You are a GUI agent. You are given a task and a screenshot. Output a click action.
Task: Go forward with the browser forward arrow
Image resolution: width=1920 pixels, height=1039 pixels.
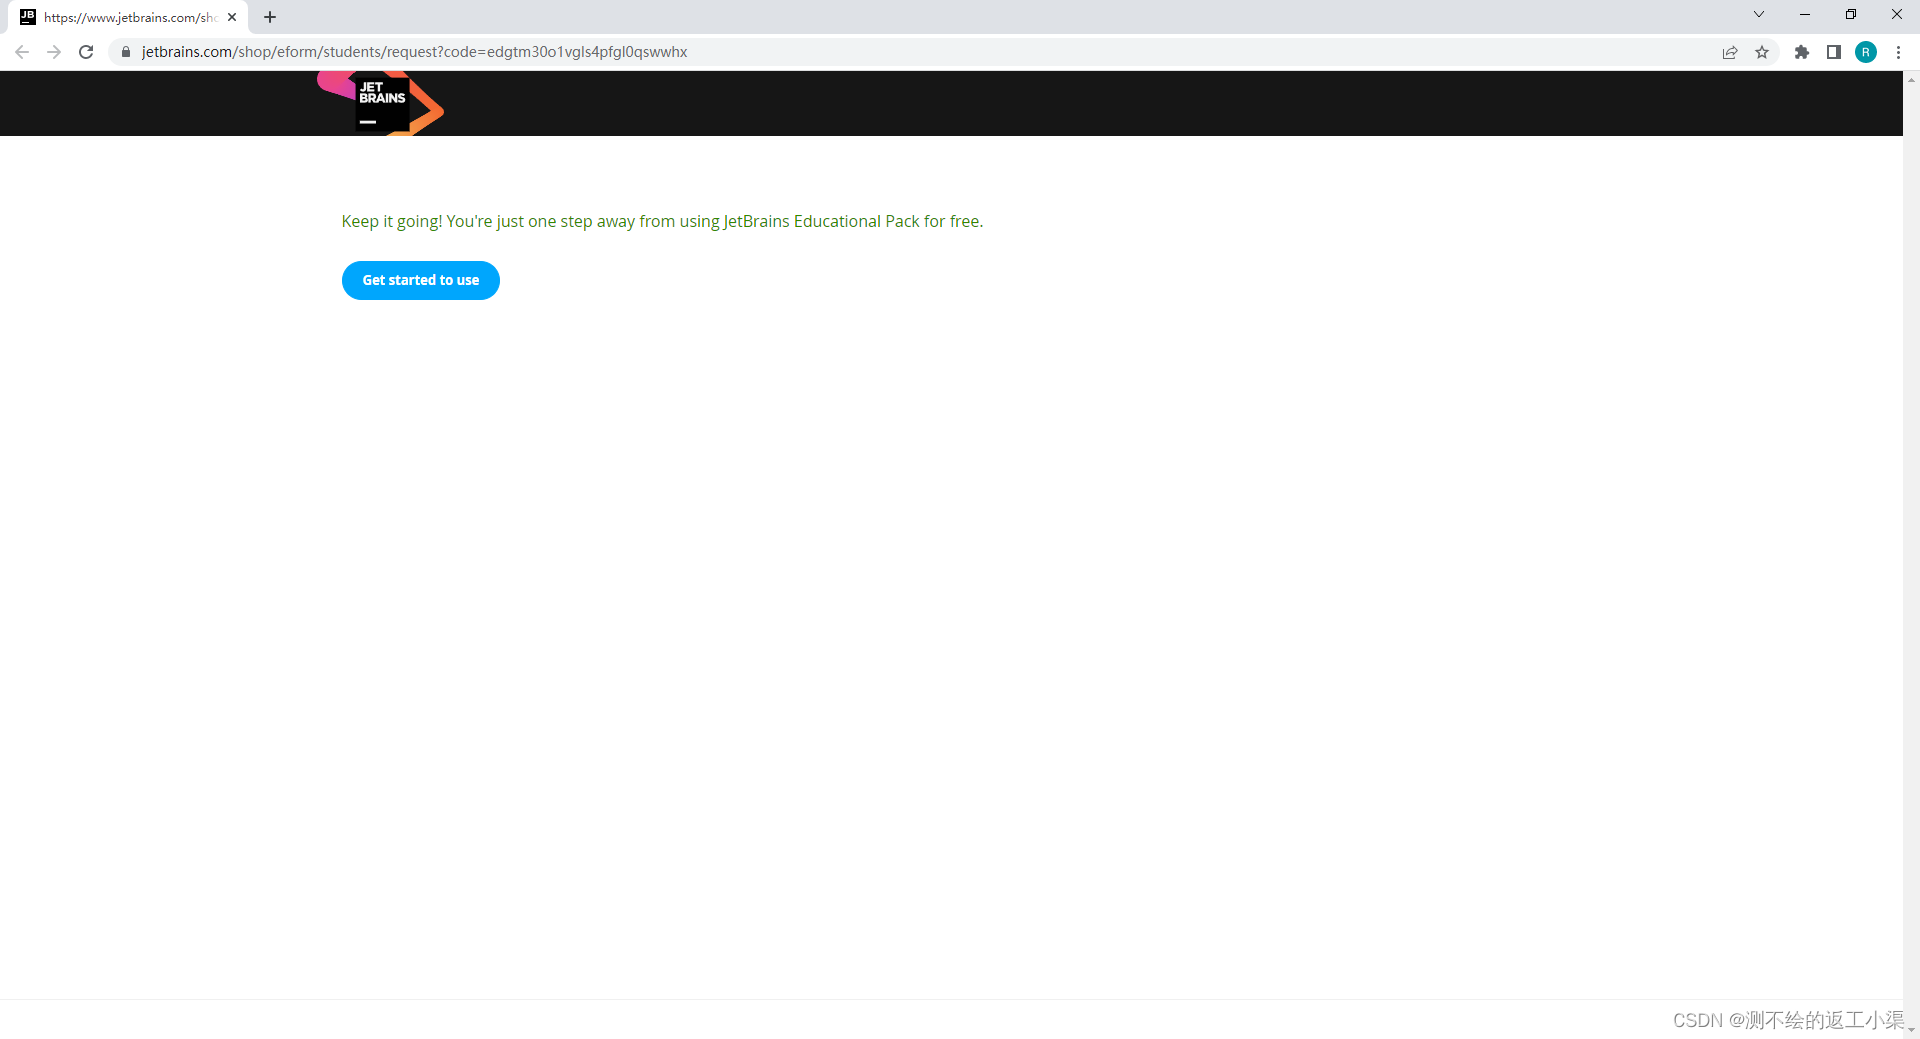(x=54, y=52)
